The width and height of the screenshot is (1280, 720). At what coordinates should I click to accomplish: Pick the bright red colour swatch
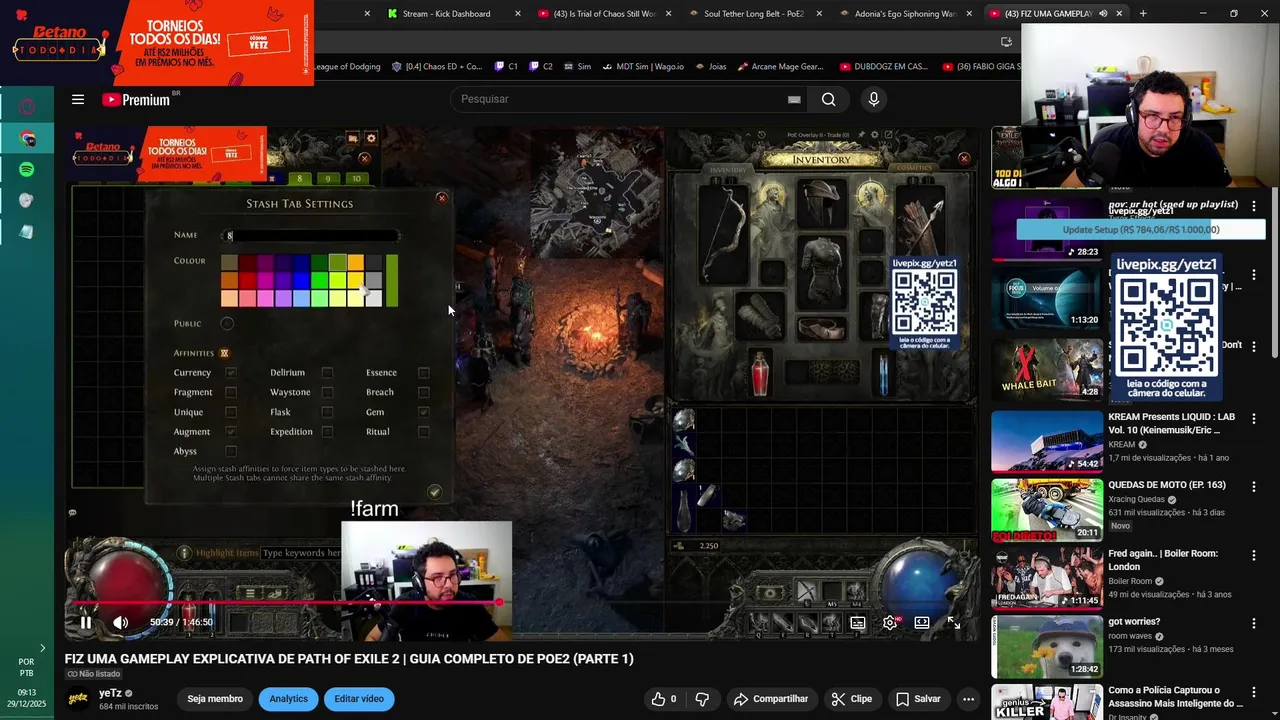click(x=247, y=281)
